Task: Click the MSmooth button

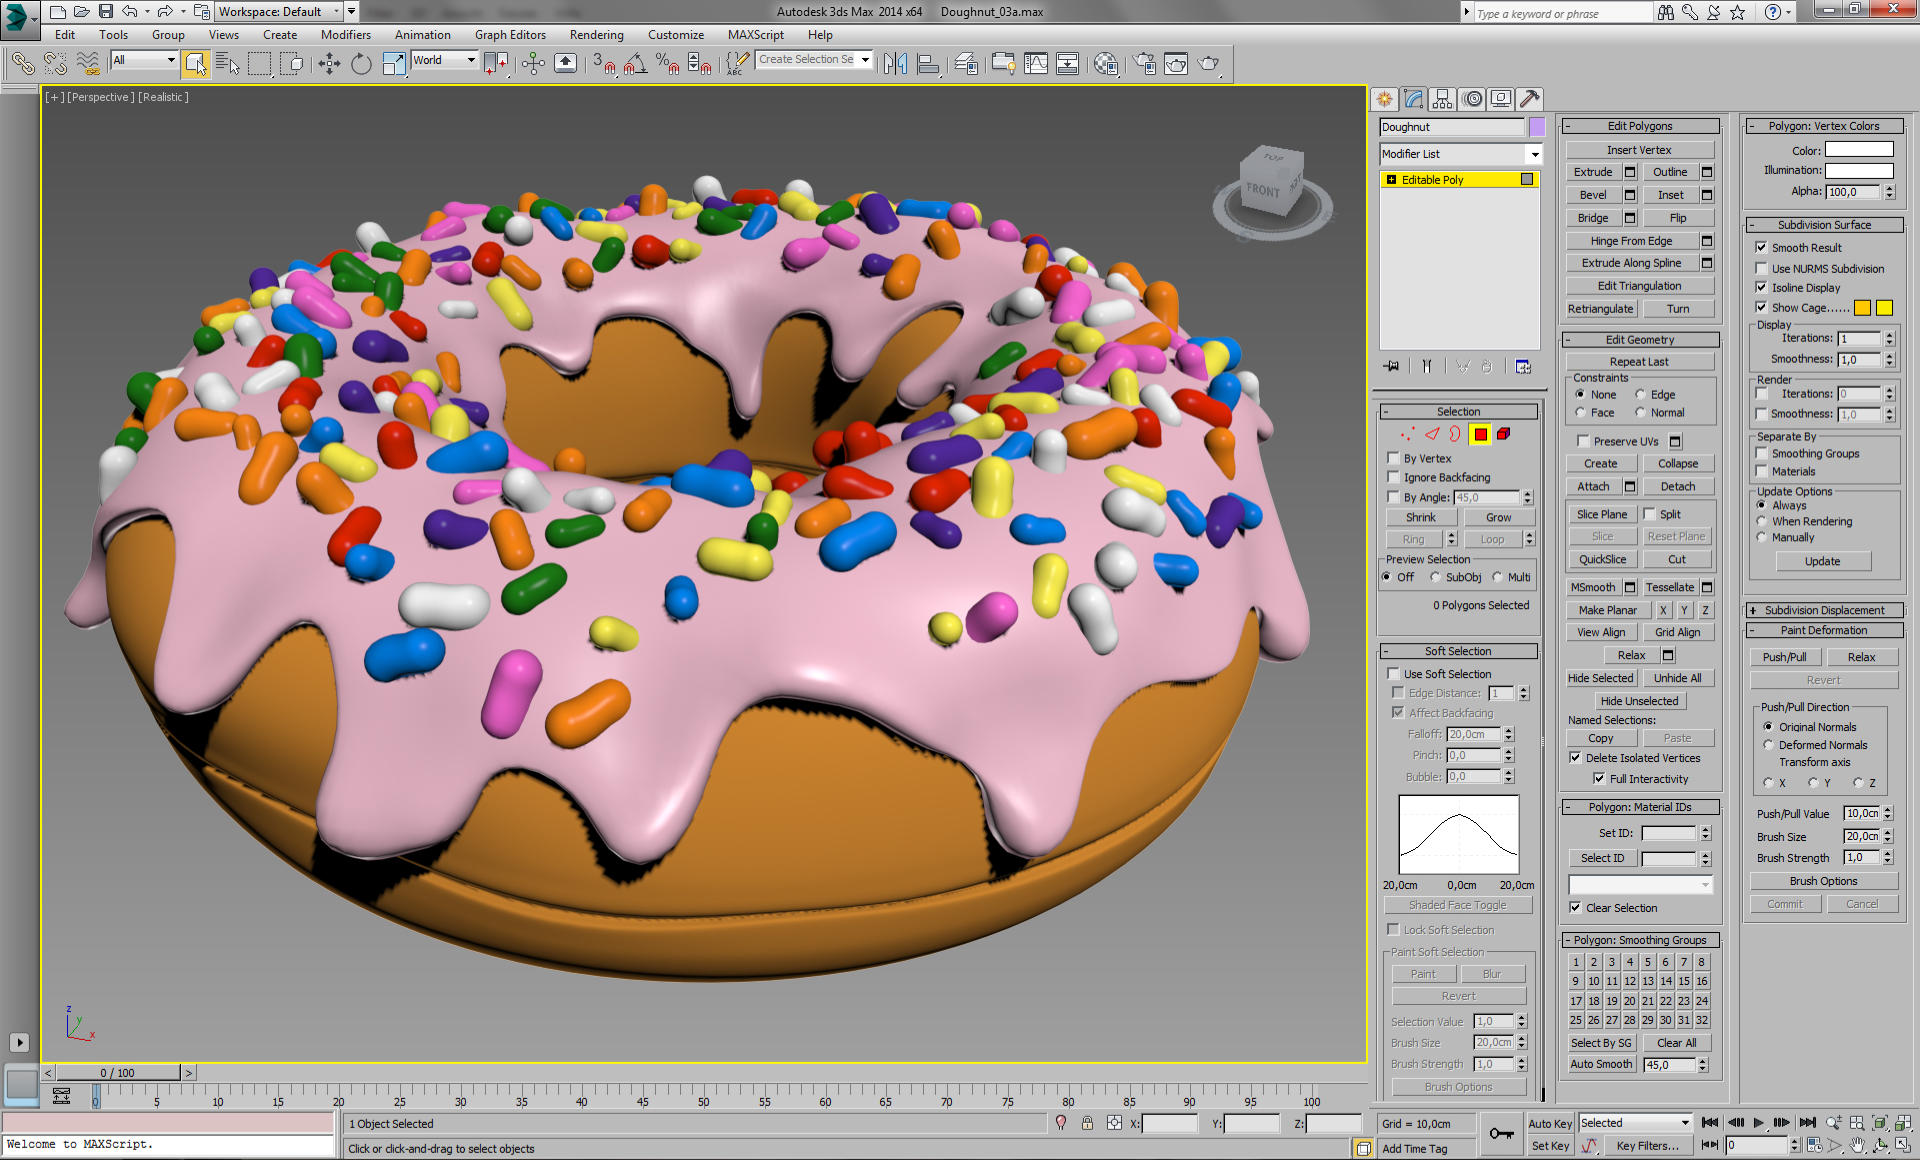Action: 1593,587
